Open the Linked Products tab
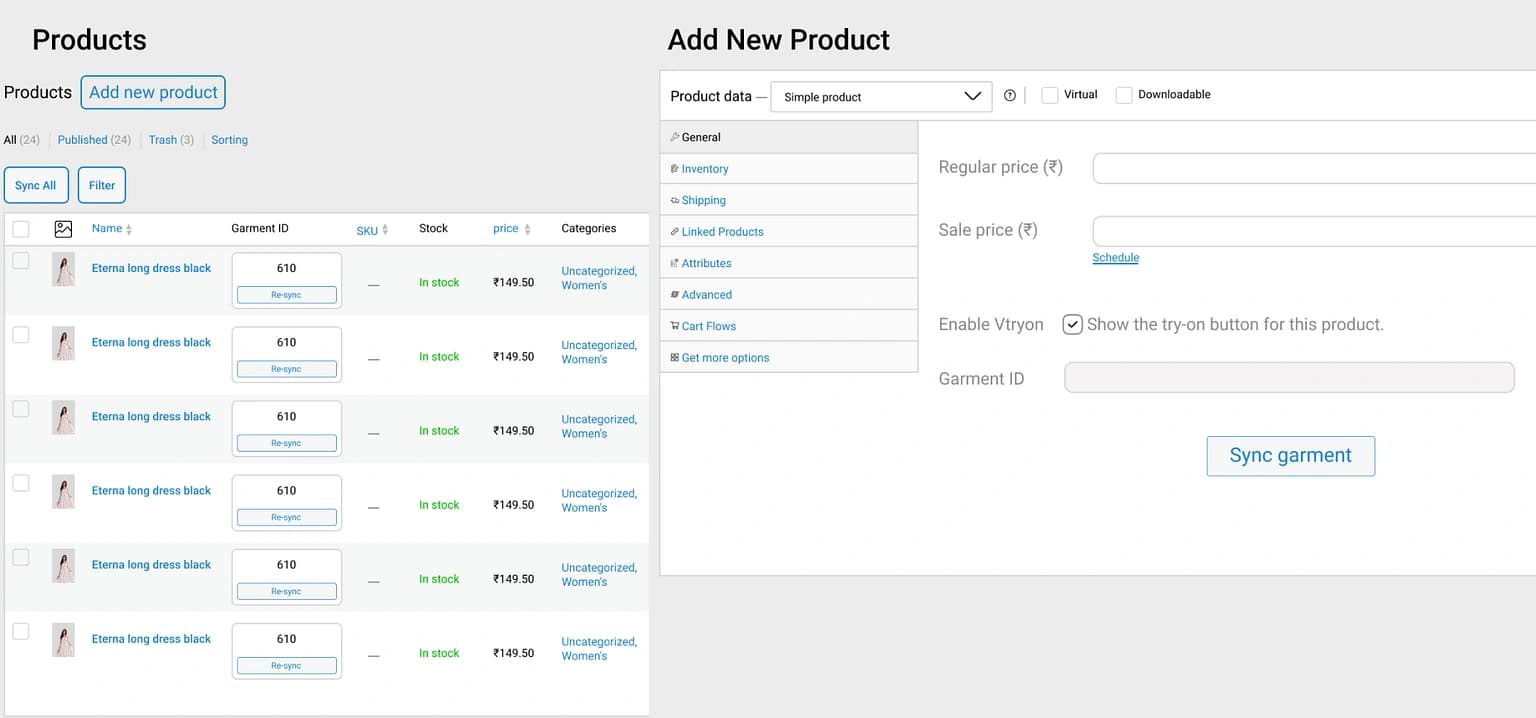The height and width of the screenshot is (718, 1536). click(722, 232)
